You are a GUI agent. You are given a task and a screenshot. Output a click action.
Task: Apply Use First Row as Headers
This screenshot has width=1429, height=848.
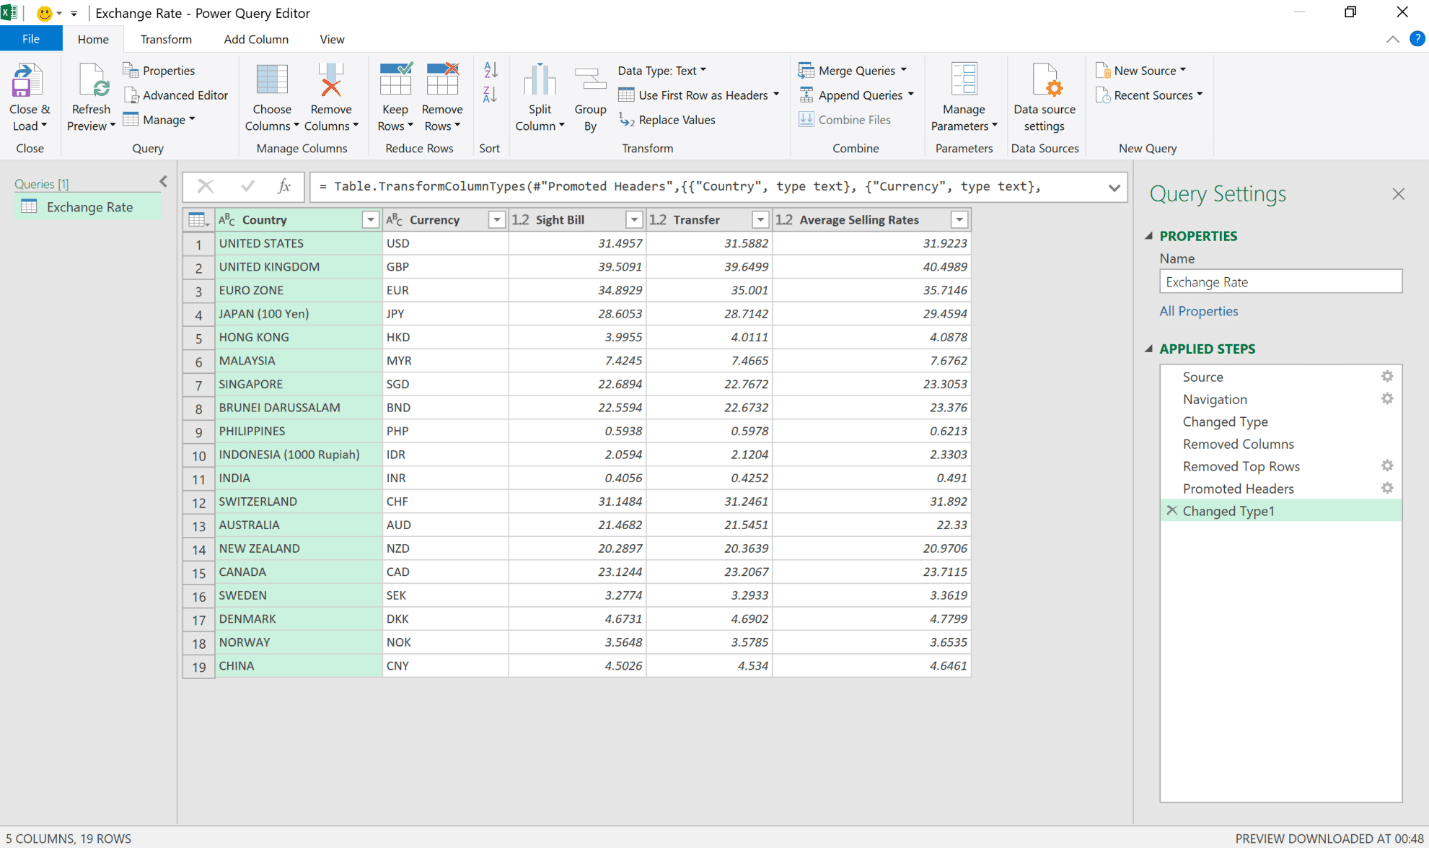697,94
